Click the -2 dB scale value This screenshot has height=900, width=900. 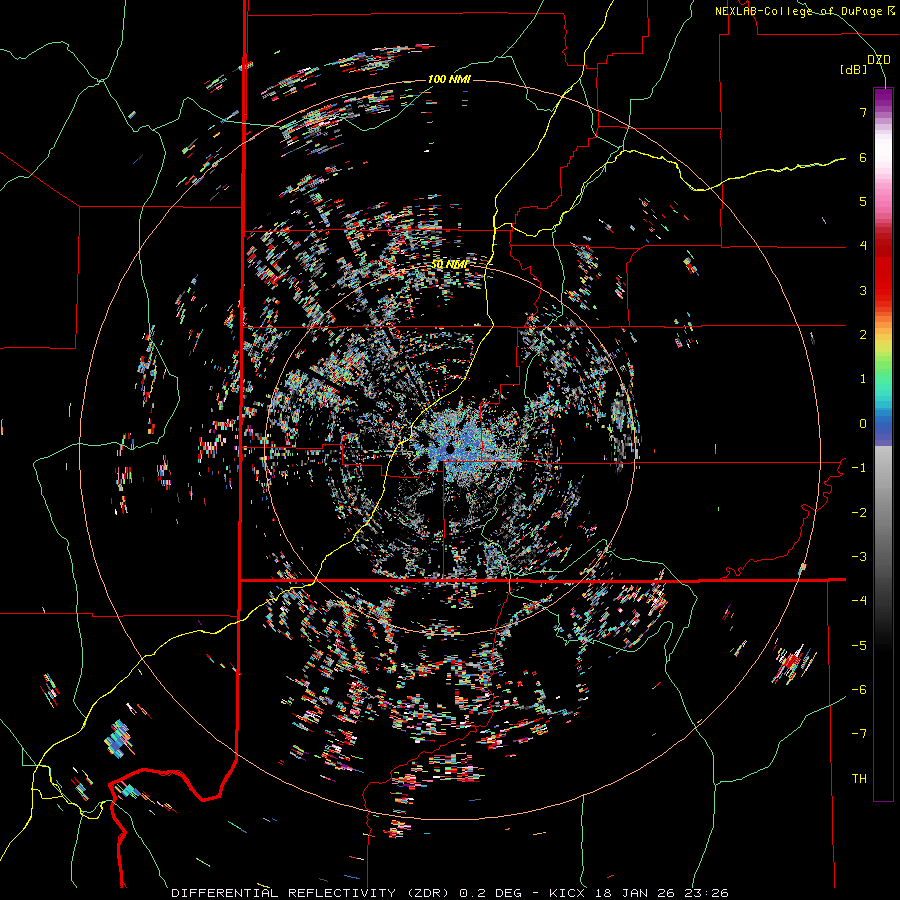coord(859,513)
